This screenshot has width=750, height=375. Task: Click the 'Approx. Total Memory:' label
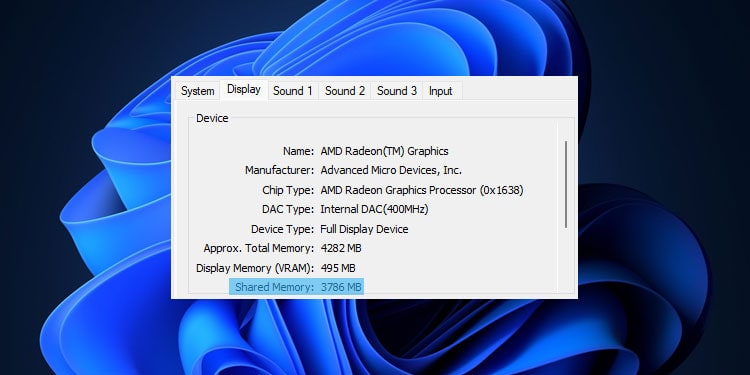pyautogui.click(x=259, y=248)
